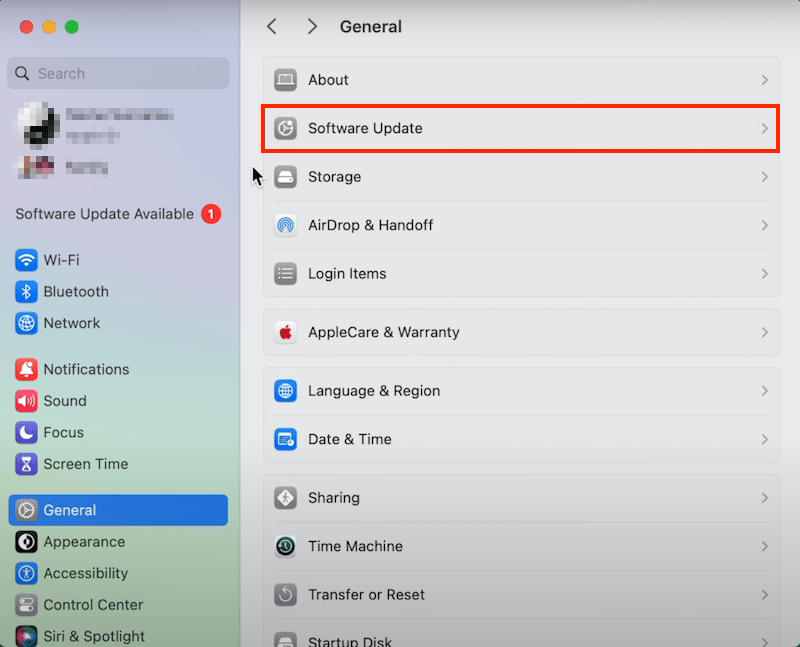Open Control Center settings from the sidebar

[x=27, y=605]
